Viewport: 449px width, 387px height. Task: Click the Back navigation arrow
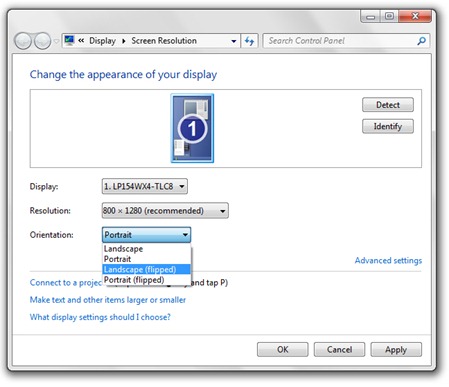click(x=23, y=41)
